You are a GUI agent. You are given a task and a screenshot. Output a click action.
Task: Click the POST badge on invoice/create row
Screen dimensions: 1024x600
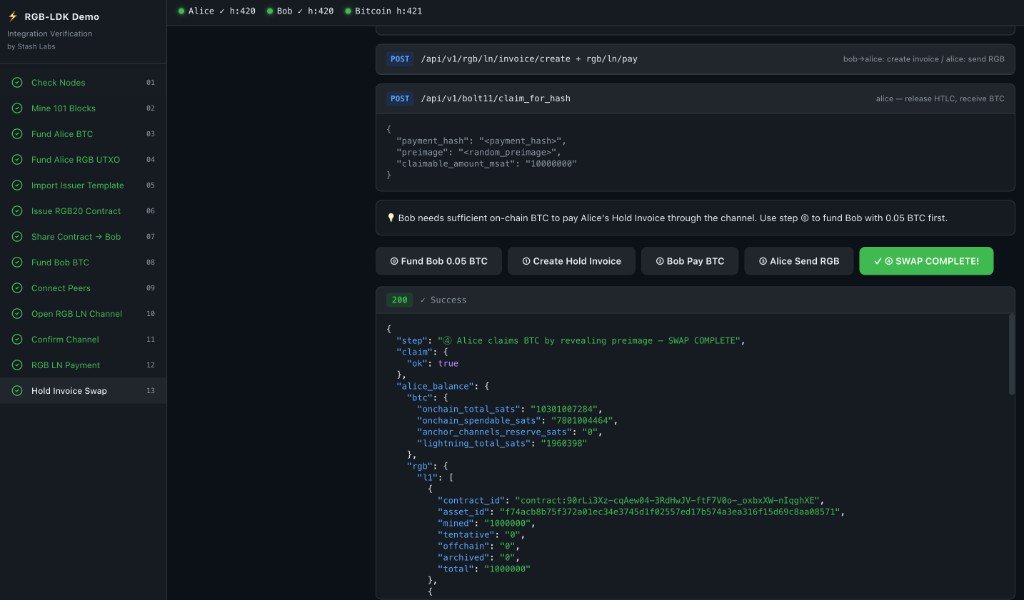400,59
